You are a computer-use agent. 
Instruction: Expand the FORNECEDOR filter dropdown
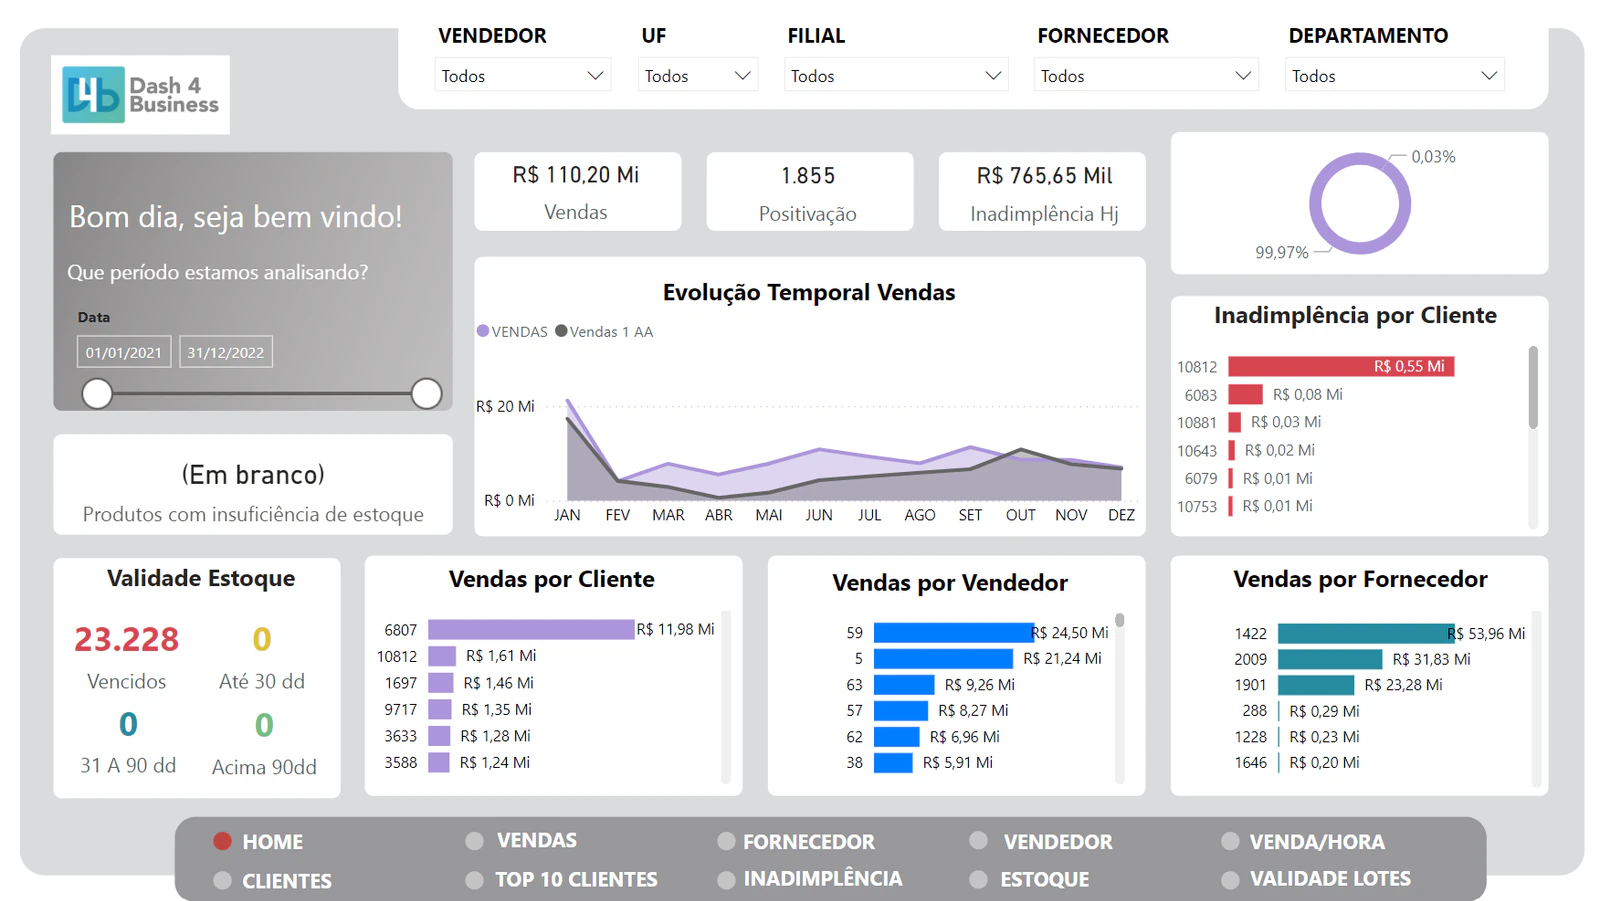[1146, 75]
